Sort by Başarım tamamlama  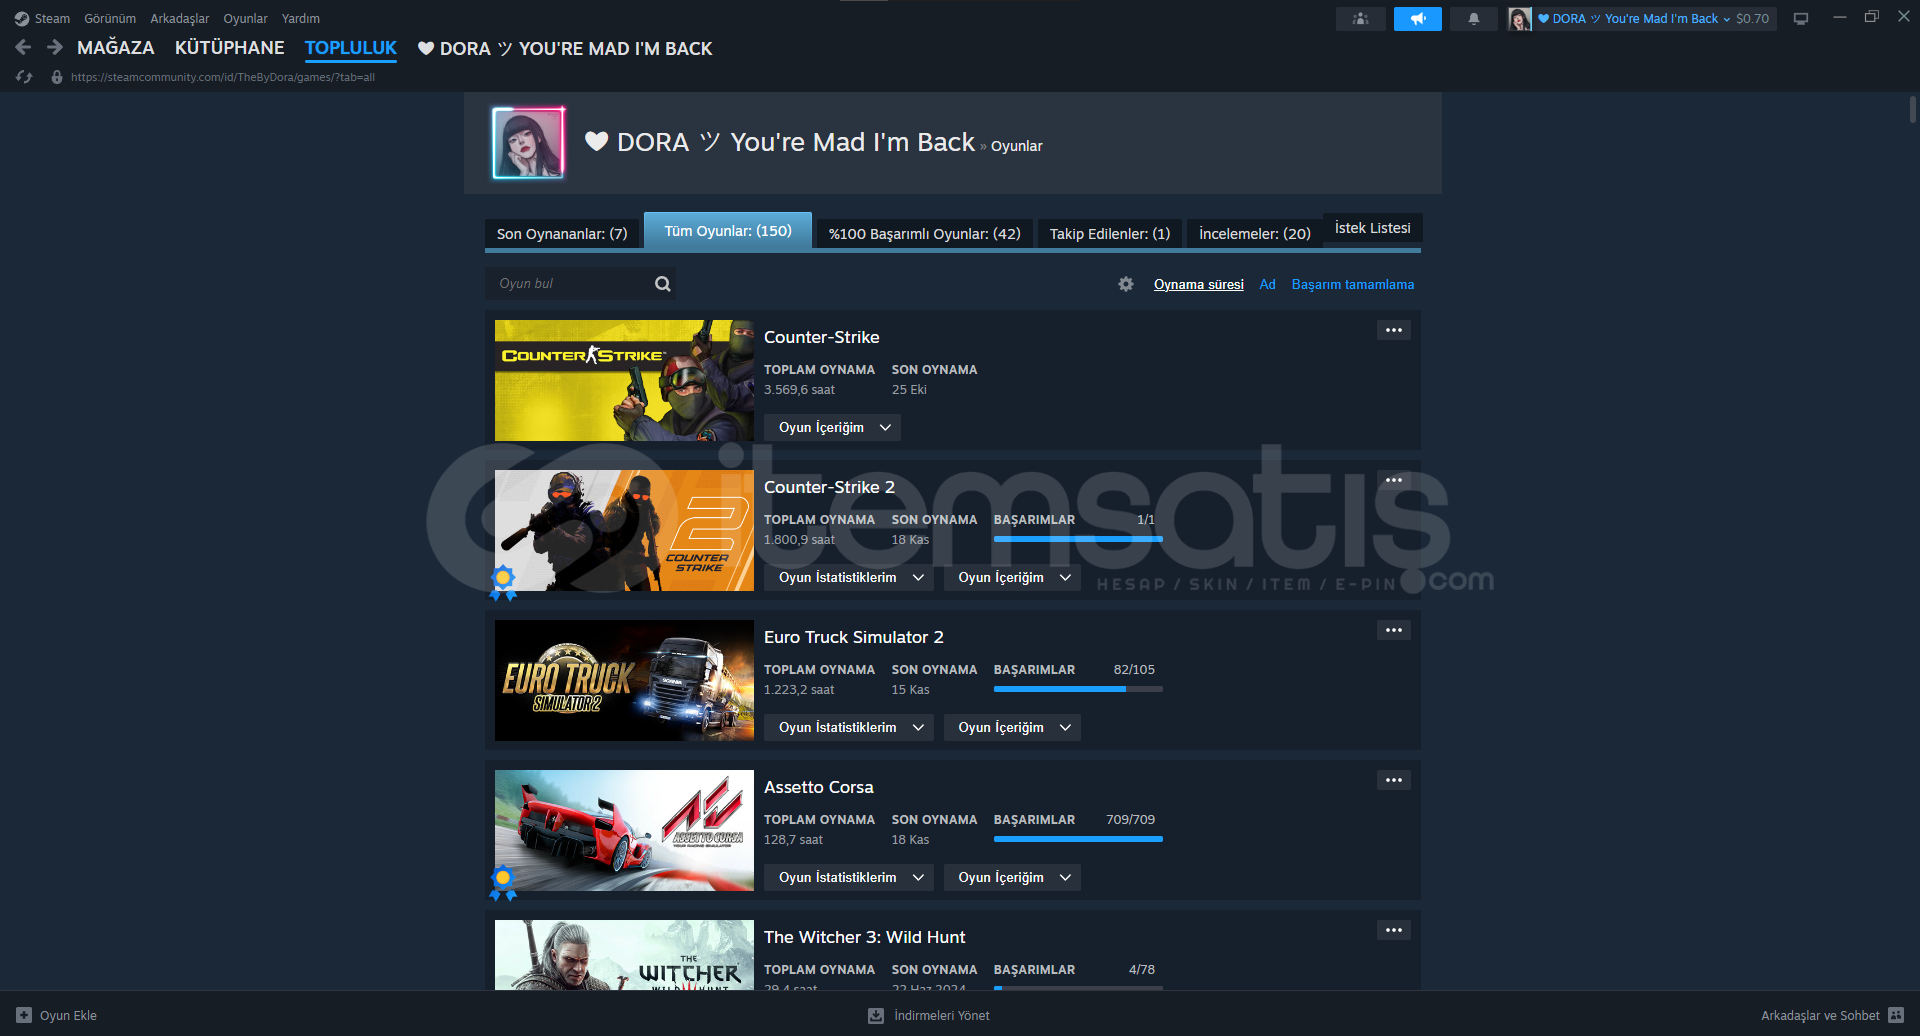(1353, 285)
